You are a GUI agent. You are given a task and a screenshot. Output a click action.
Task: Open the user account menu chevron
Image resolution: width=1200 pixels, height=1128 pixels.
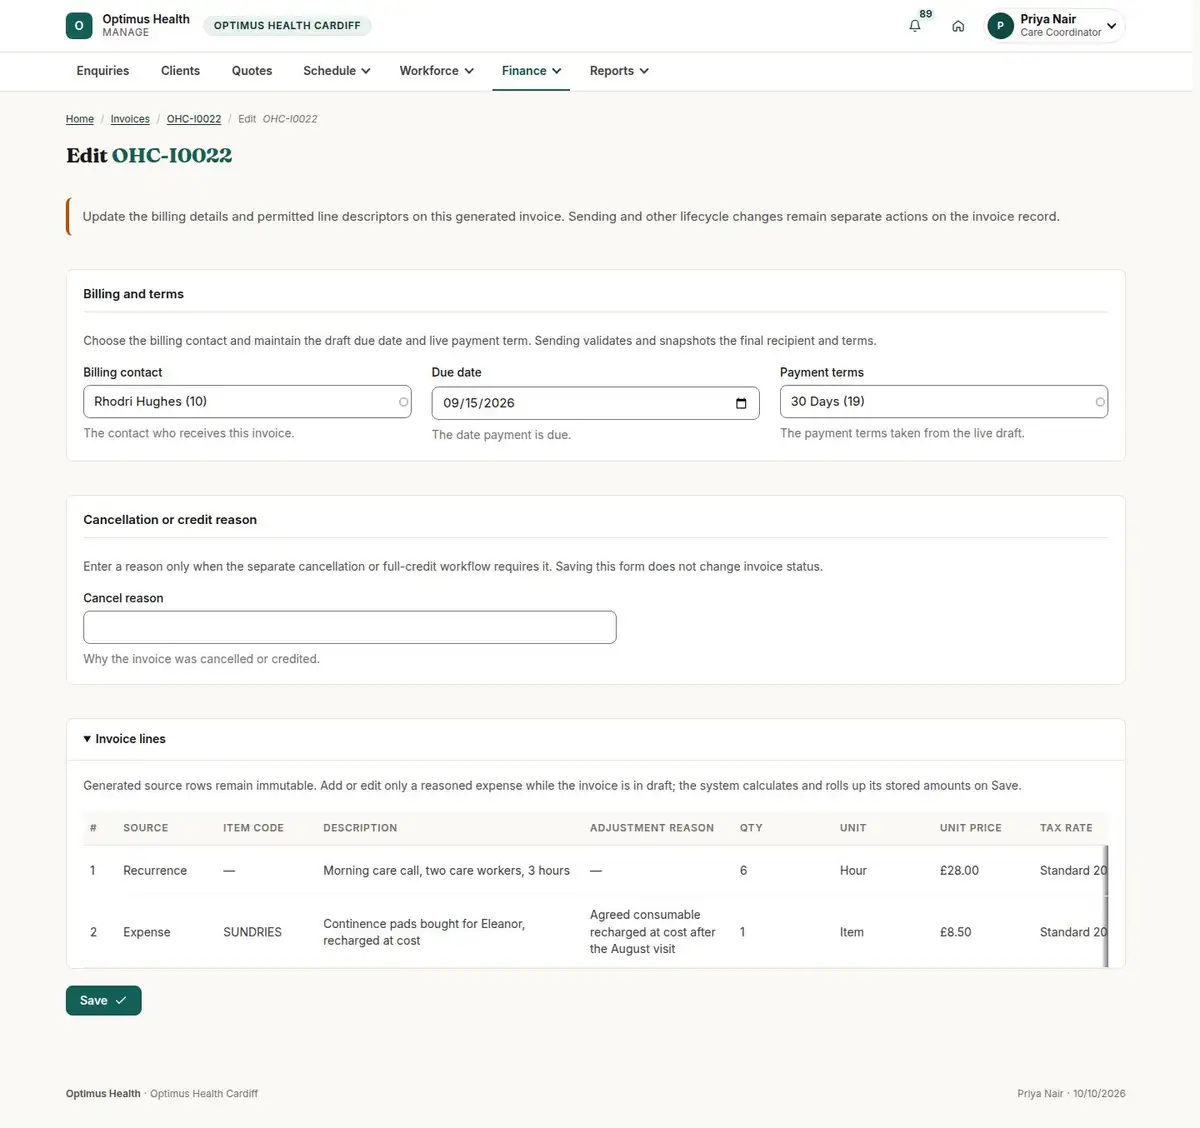(x=1111, y=26)
